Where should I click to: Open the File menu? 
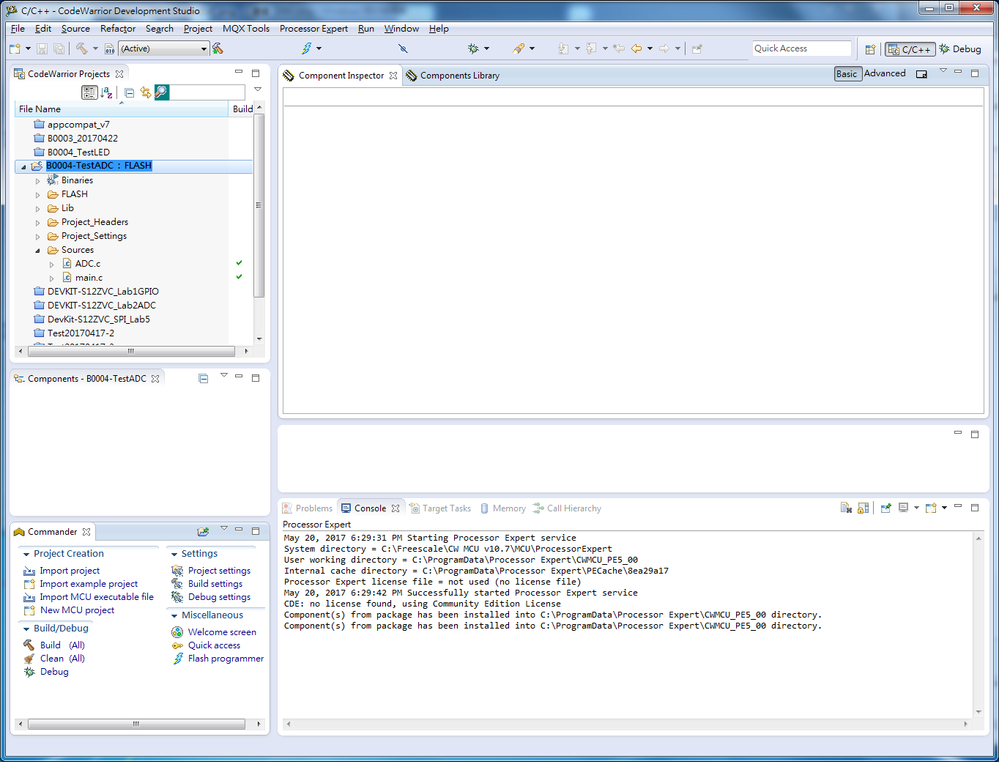pyautogui.click(x=18, y=29)
